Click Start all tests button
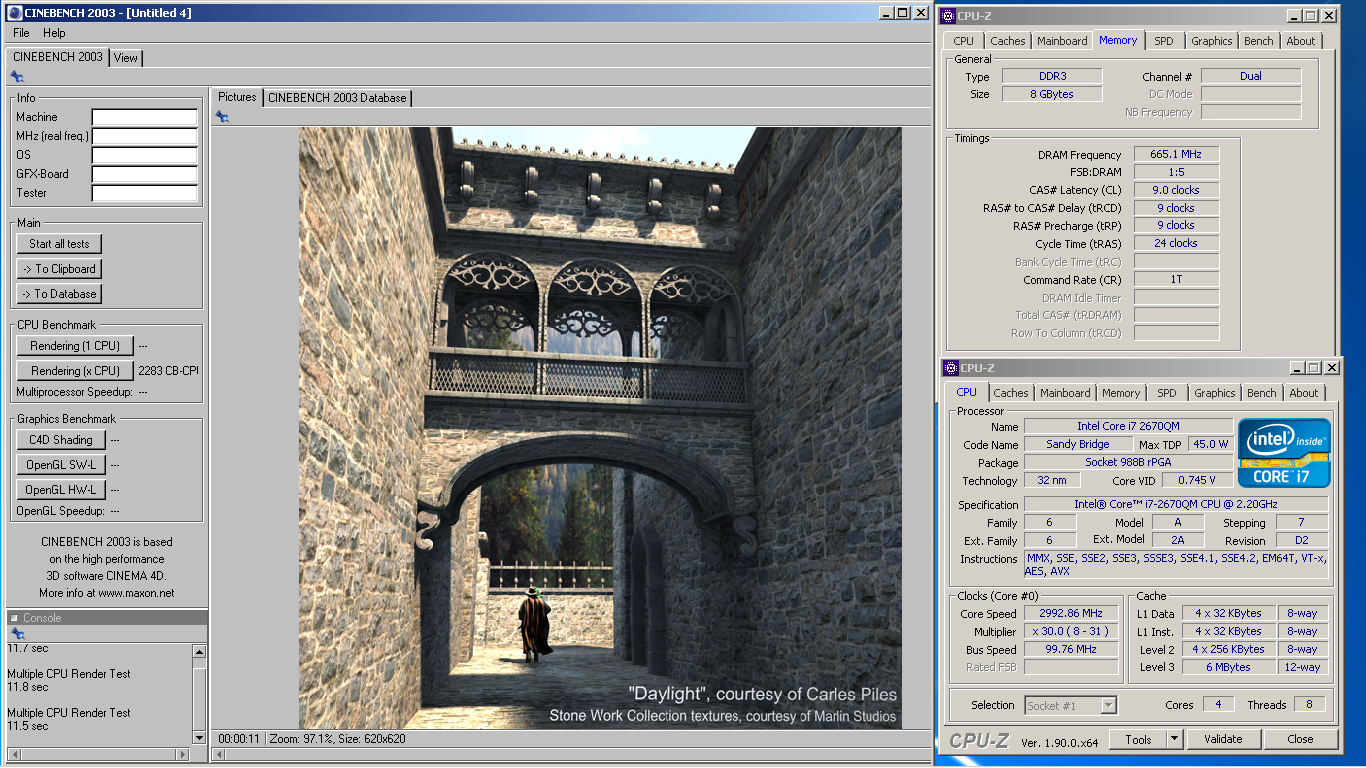Image resolution: width=1366 pixels, height=768 pixels. 59,244
